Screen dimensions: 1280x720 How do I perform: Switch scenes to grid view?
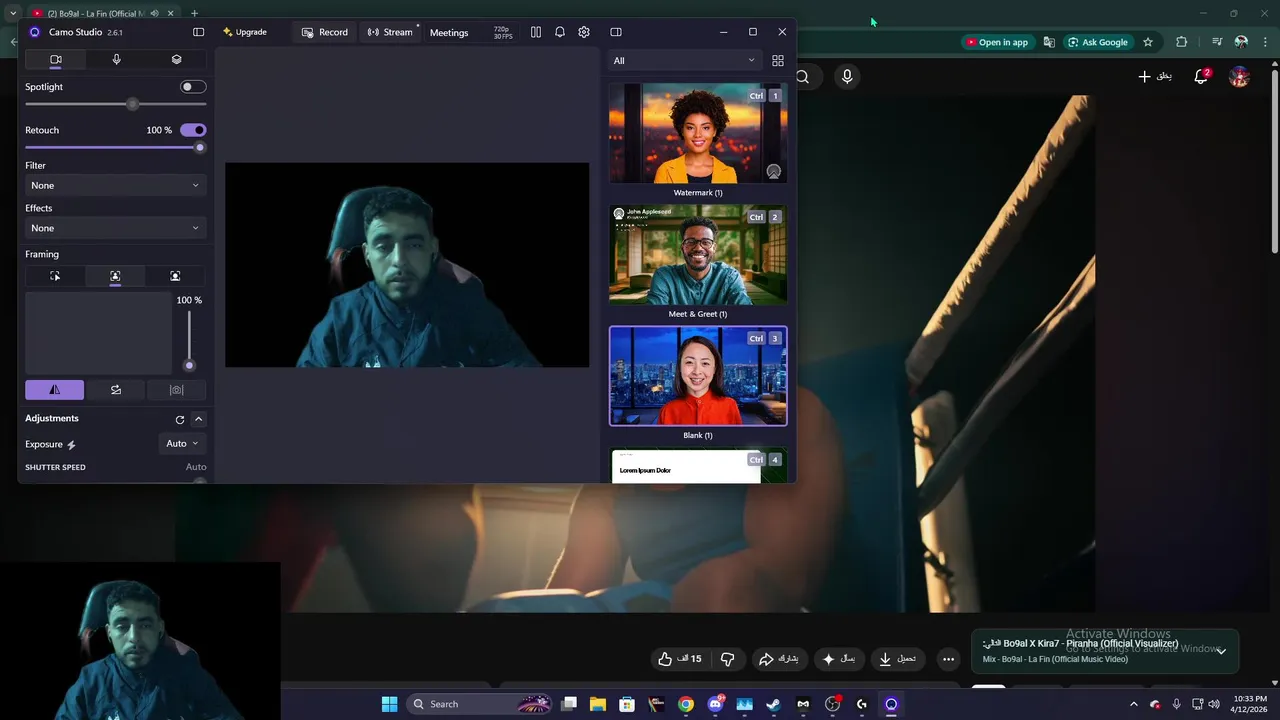point(778,61)
